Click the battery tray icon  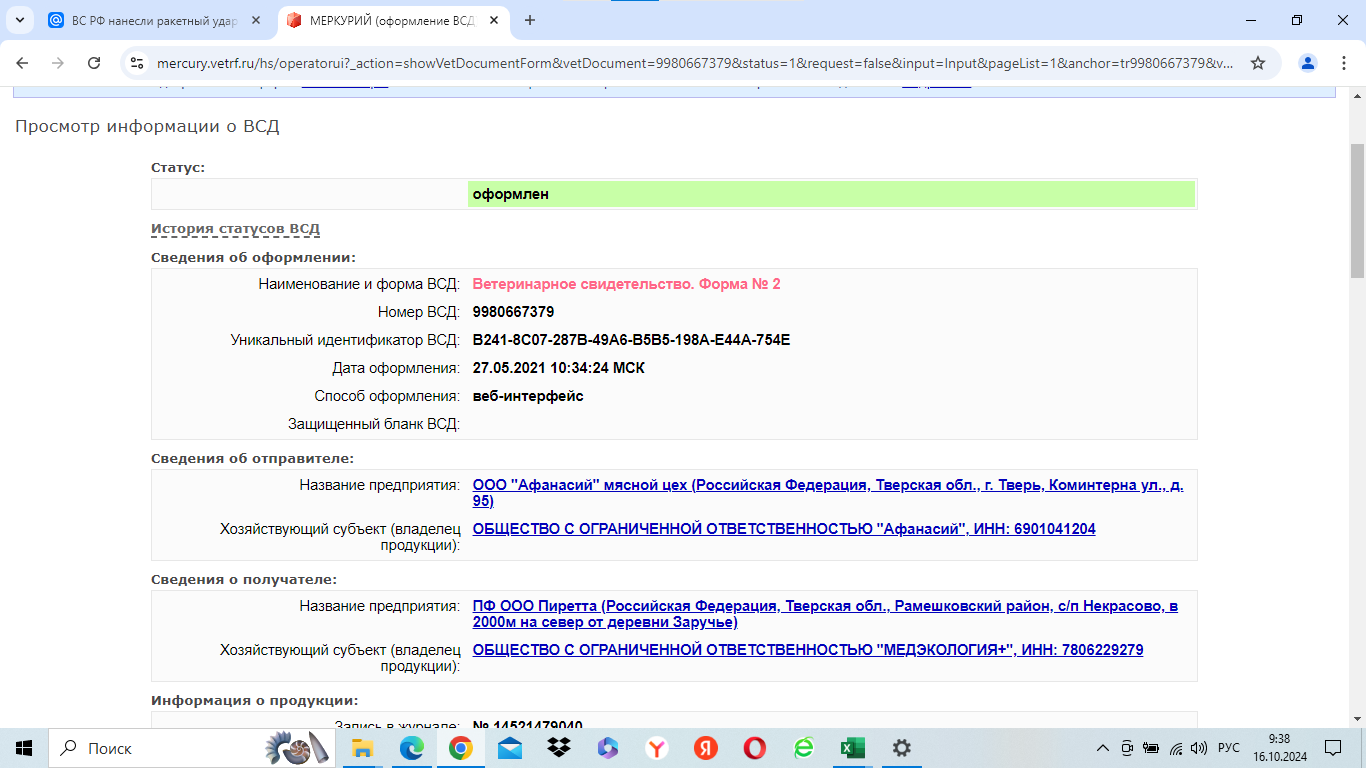[1151, 748]
